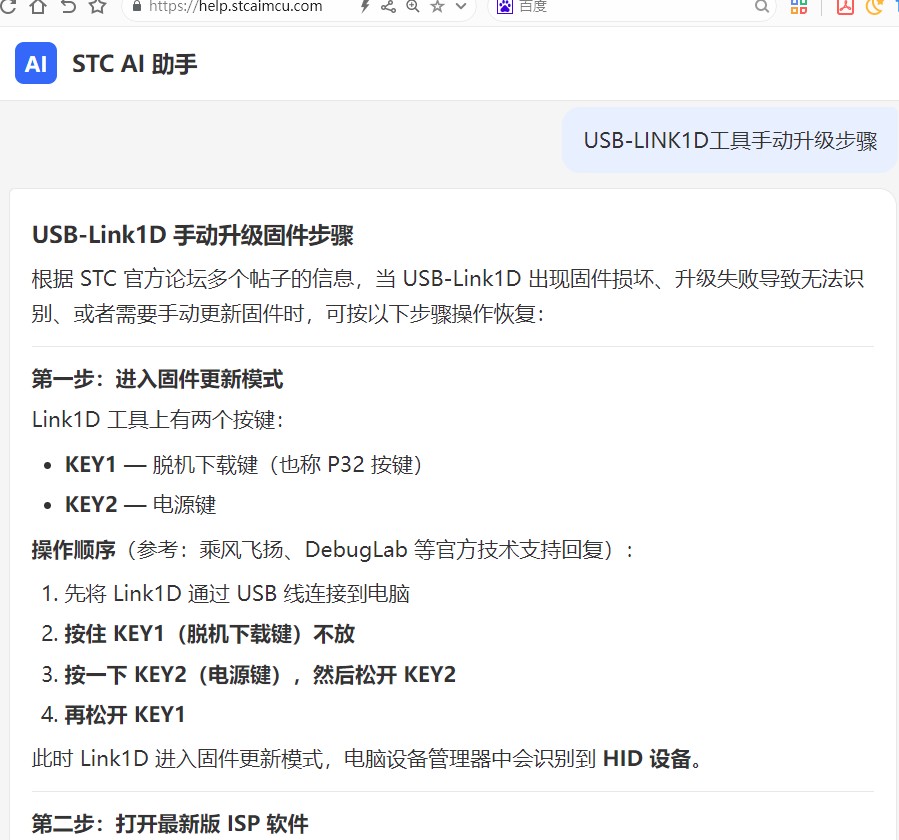Go to the browser home page icon

[x=38, y=6]
